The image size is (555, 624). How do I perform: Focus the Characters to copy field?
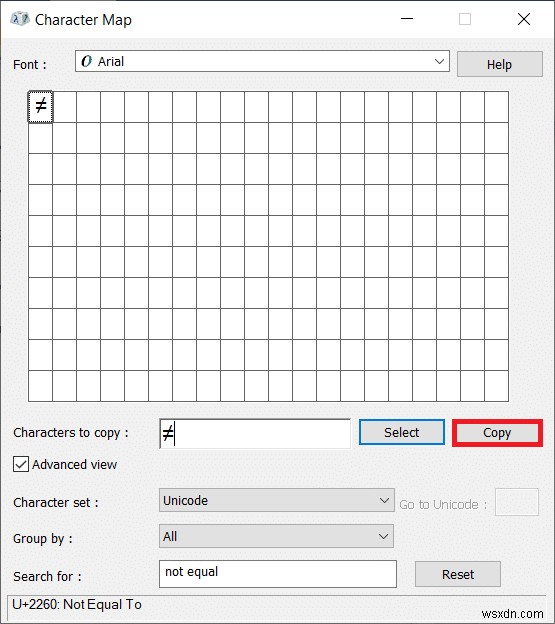pos(255,433)
